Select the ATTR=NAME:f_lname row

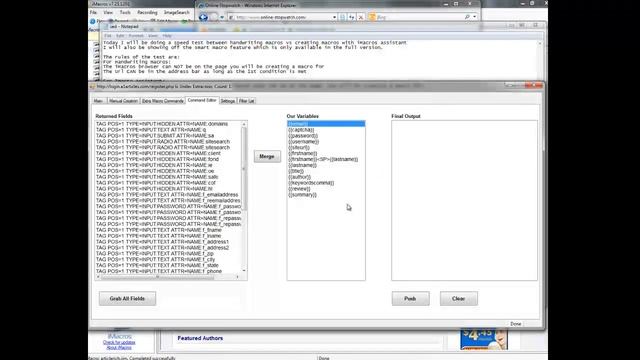coord(168,236)
